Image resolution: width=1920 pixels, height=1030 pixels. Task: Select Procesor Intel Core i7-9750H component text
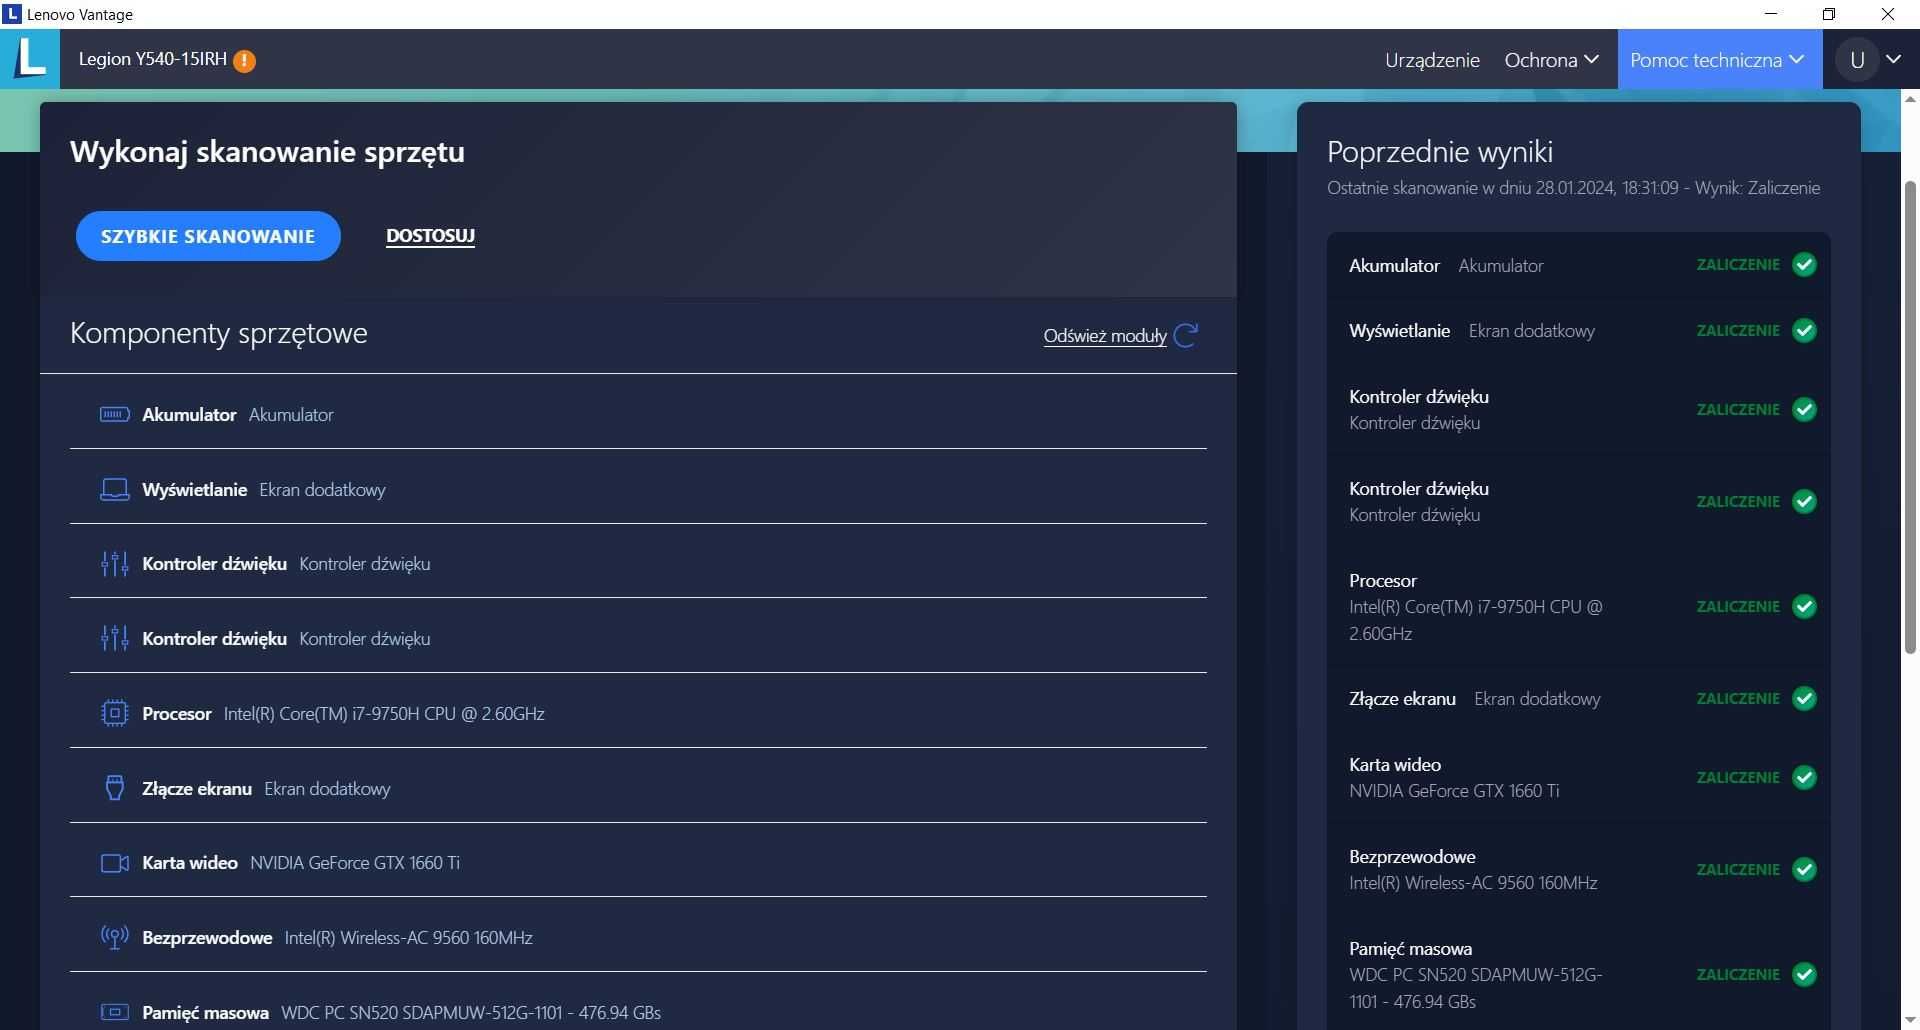pos(343,713)
